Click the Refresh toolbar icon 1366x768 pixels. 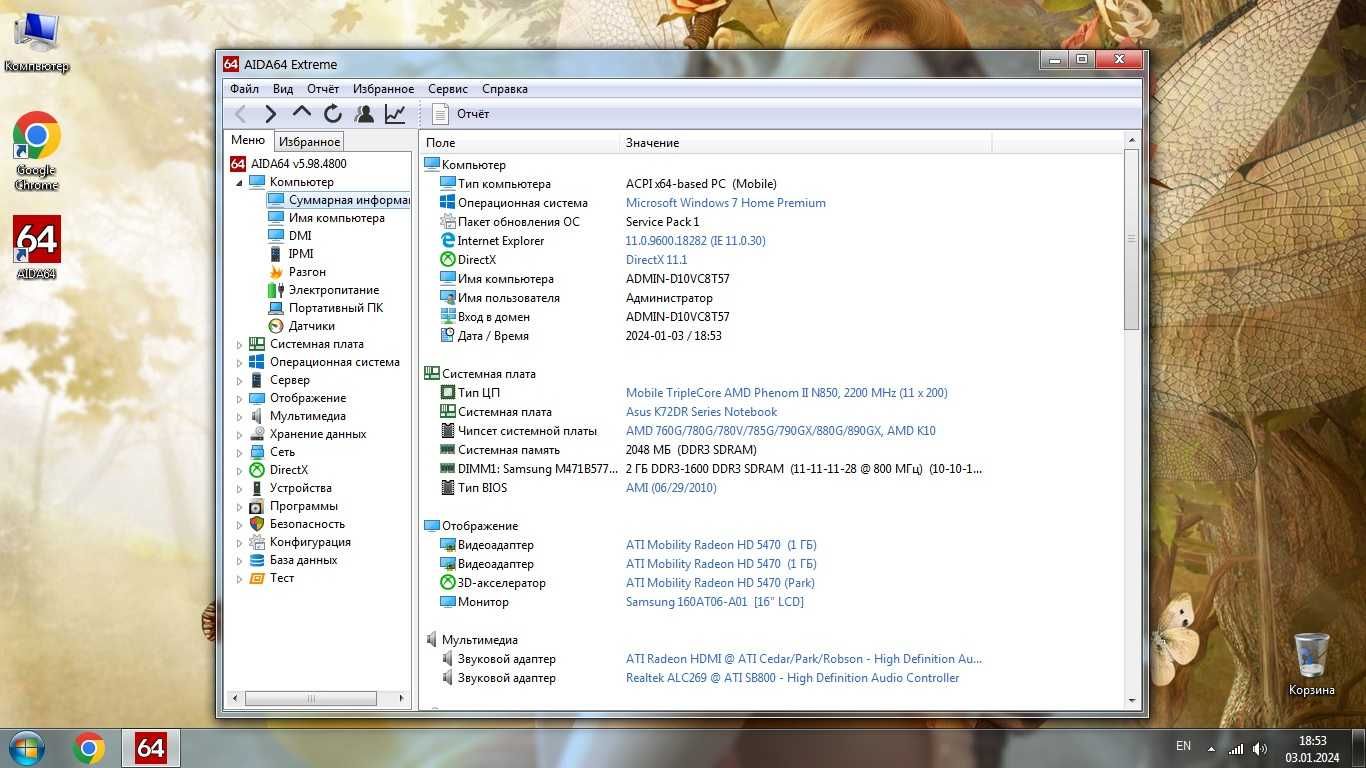pos(333,114)
